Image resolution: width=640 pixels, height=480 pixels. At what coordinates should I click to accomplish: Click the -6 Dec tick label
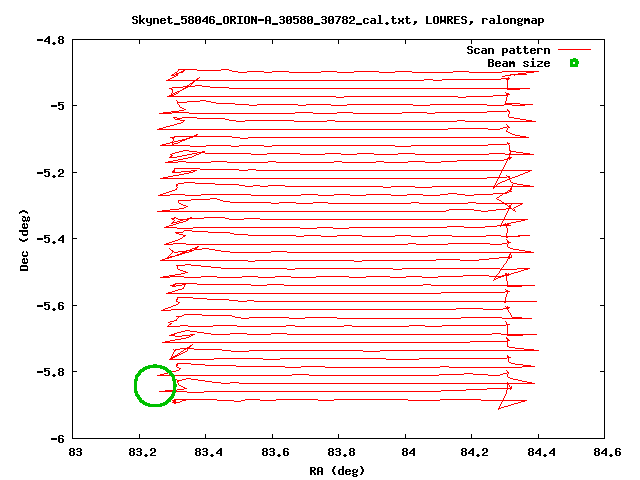(x=58, y=439)
